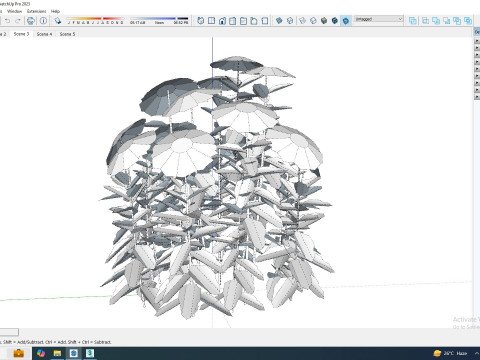Toggle the X-Ray face style
This screenshot has width=480, height=360.
coord(279,21)
